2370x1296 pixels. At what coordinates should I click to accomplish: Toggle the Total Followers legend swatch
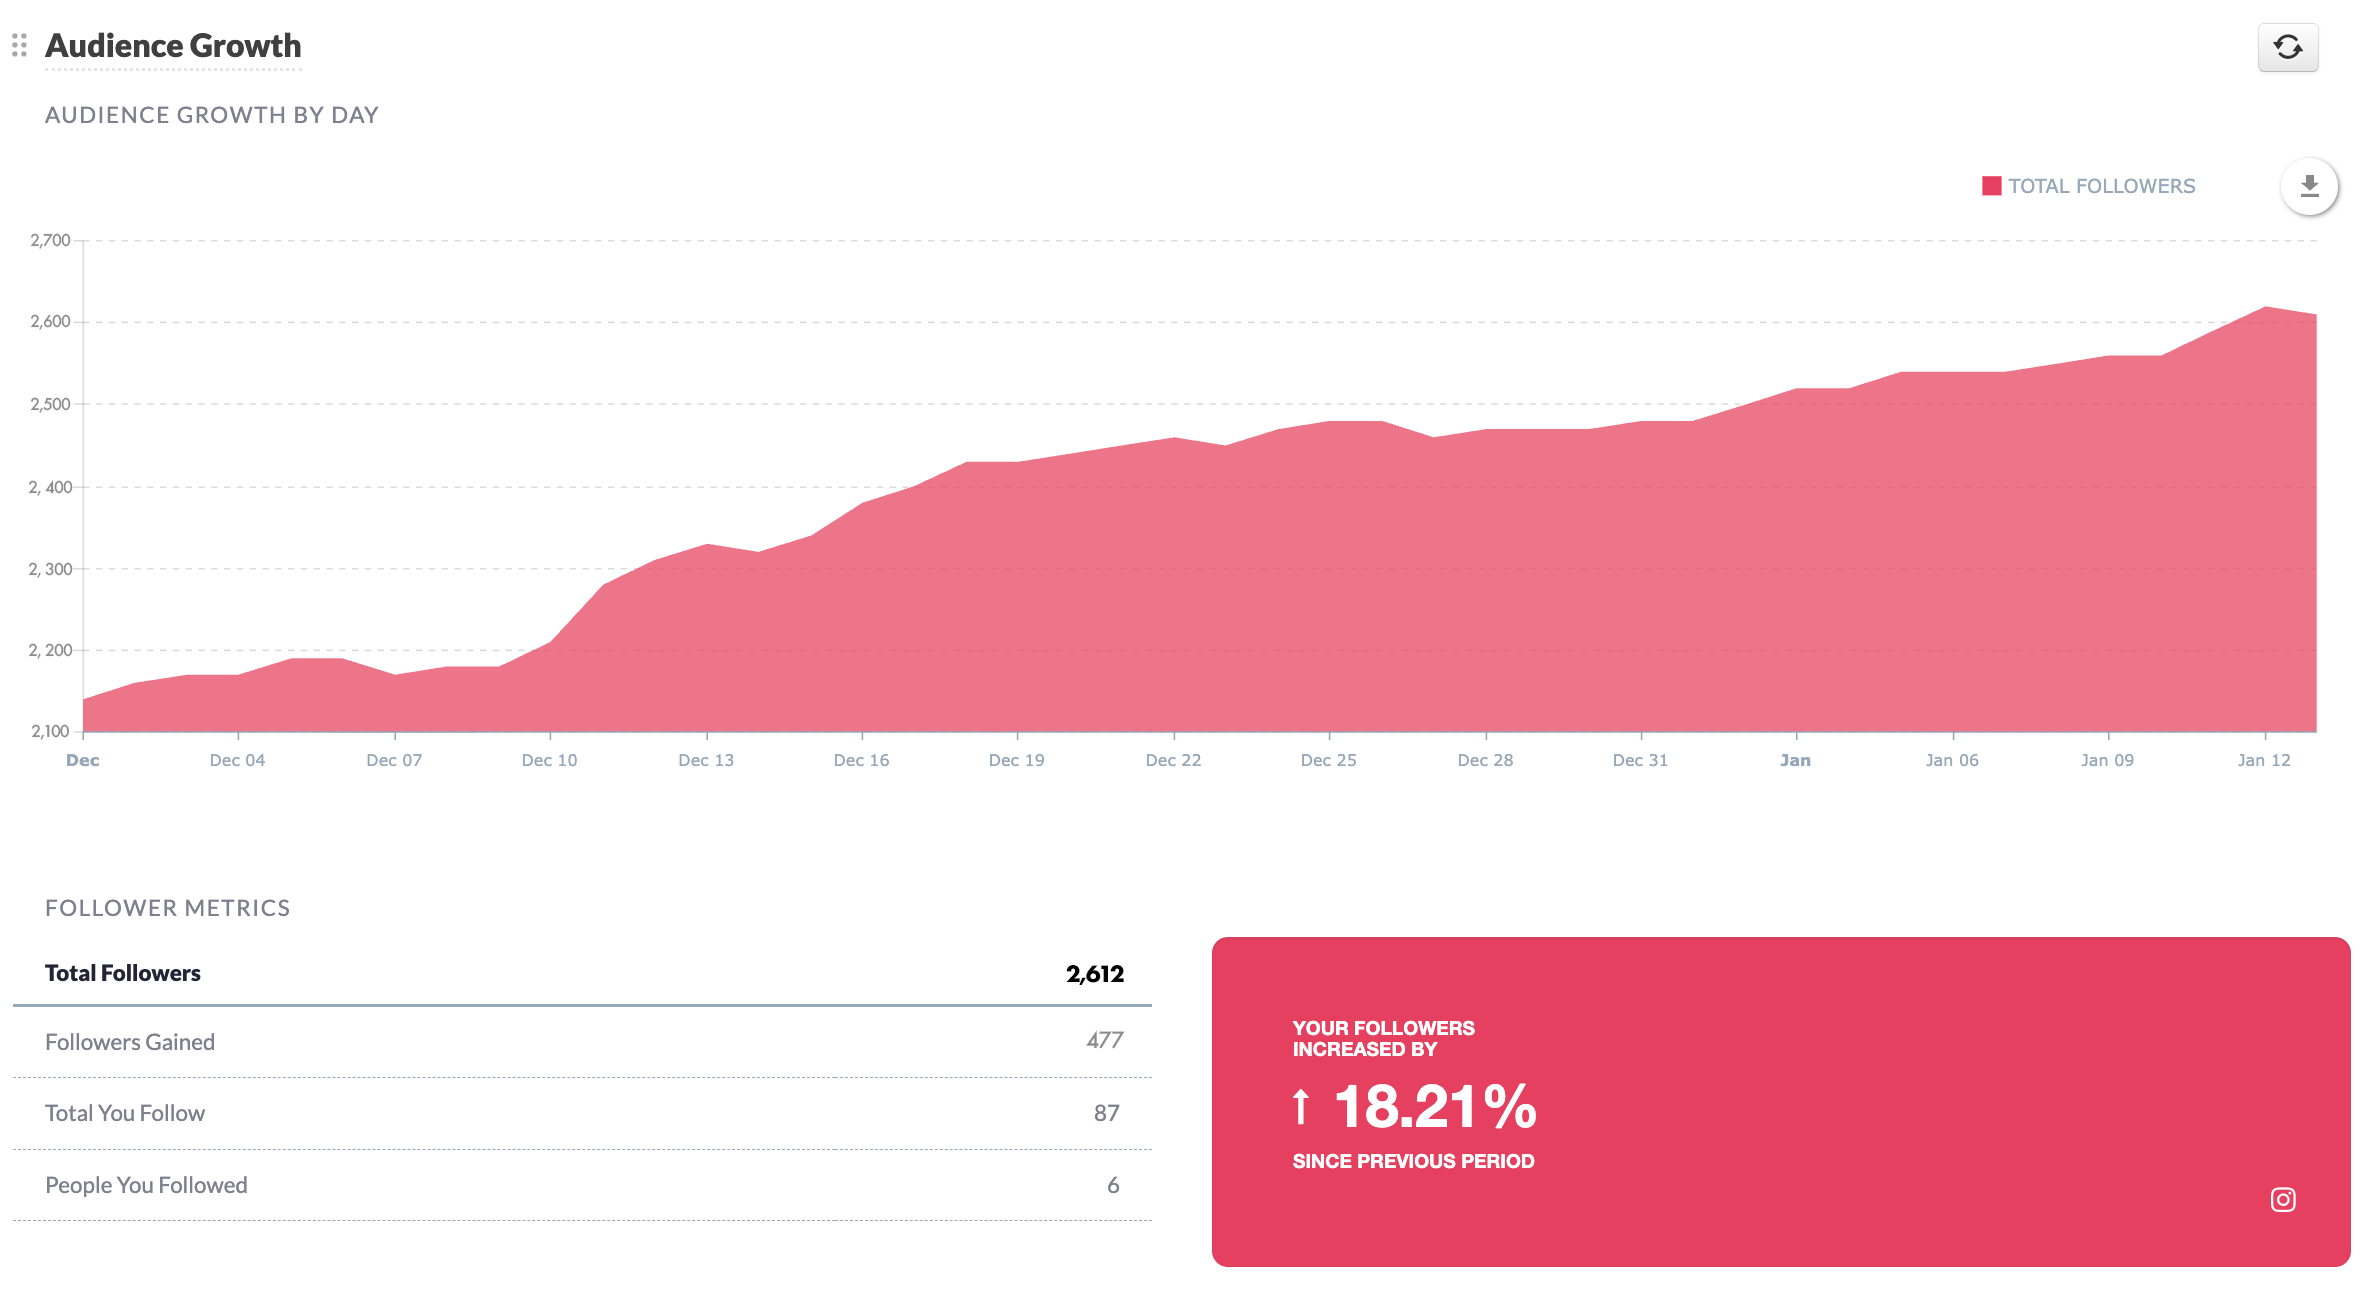tap(1991, 186)
